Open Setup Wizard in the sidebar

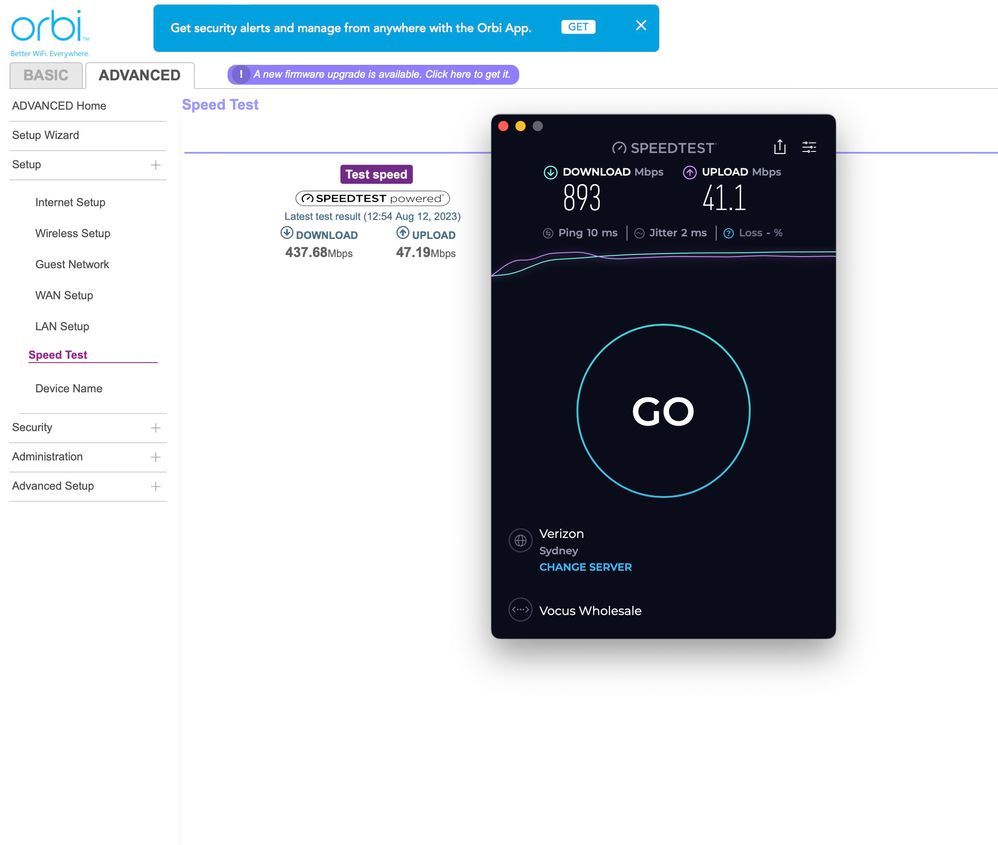pos(46,135)
